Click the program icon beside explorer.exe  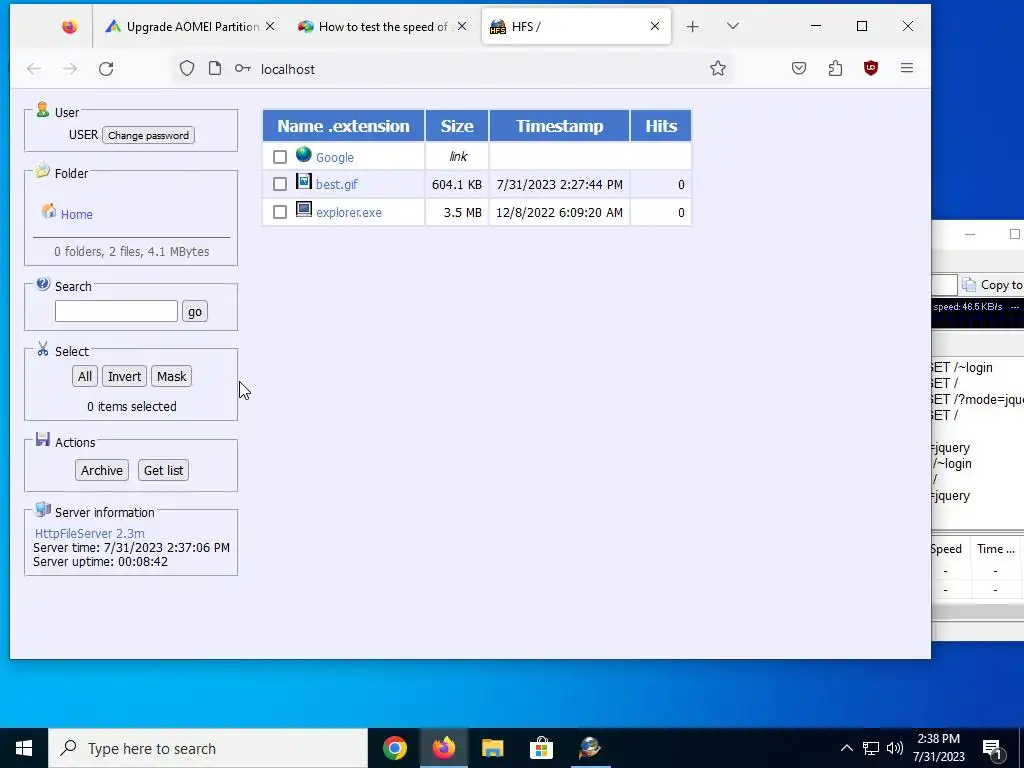(x=304, y=209)
